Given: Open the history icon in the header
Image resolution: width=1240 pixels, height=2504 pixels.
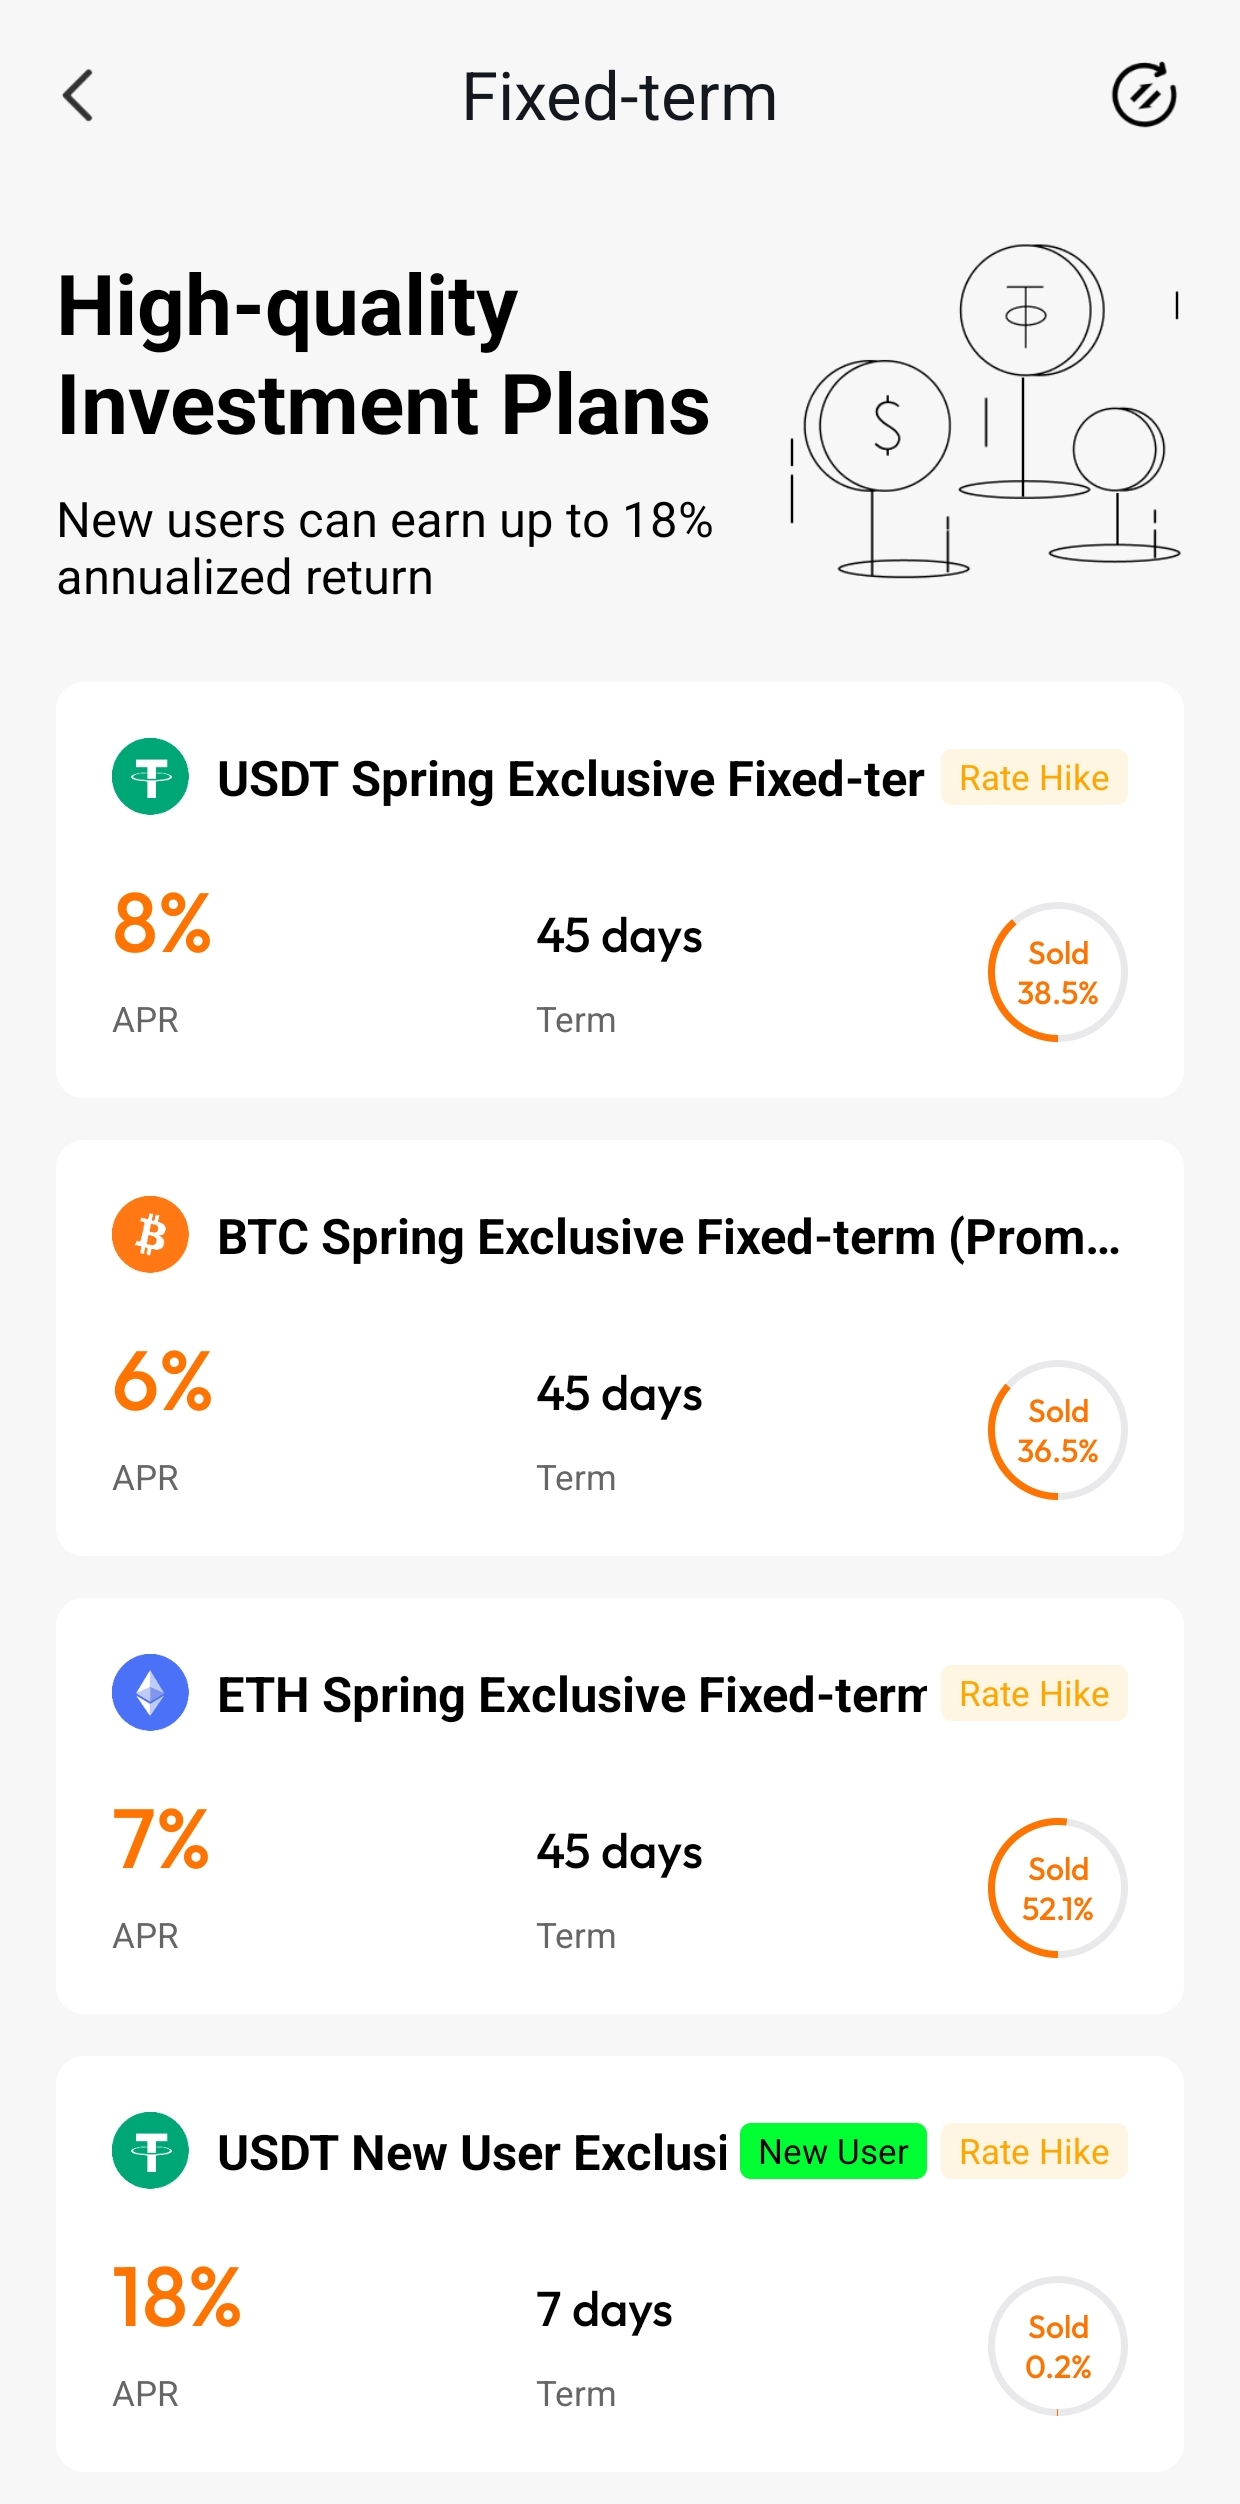Looking at the screenshot, I should (1144, 96).
